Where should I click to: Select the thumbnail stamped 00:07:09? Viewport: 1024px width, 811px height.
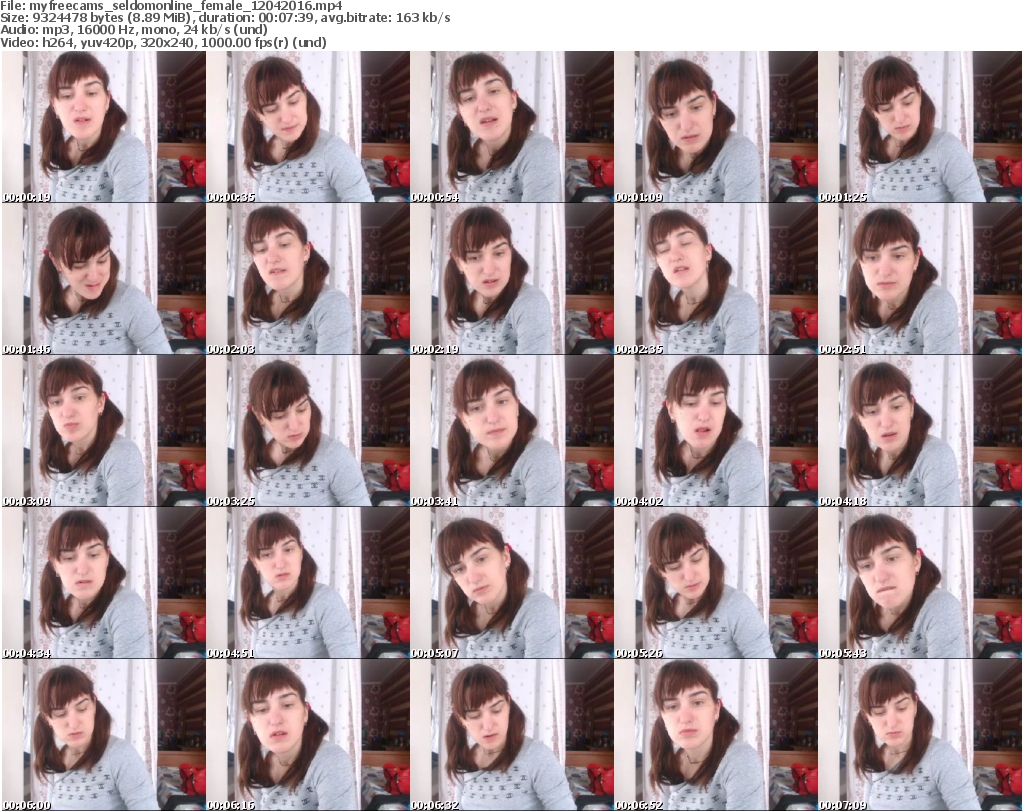(920, 735)
